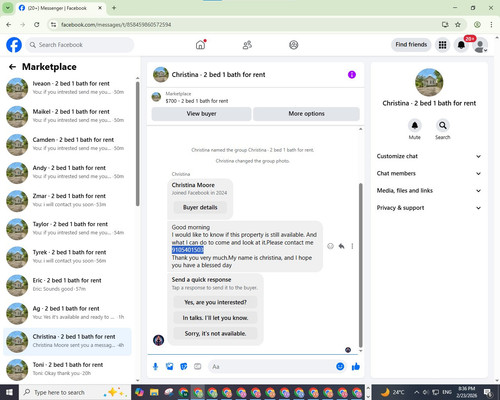Open the account profile avatar menu
The image size is (500, 400).
click(x=480, y=45)
